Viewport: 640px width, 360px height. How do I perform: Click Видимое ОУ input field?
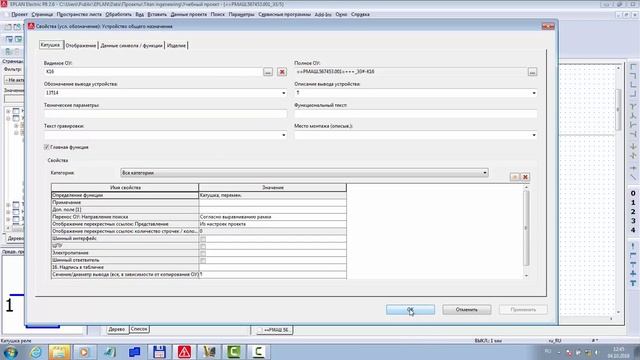click(x=152, y=72)
